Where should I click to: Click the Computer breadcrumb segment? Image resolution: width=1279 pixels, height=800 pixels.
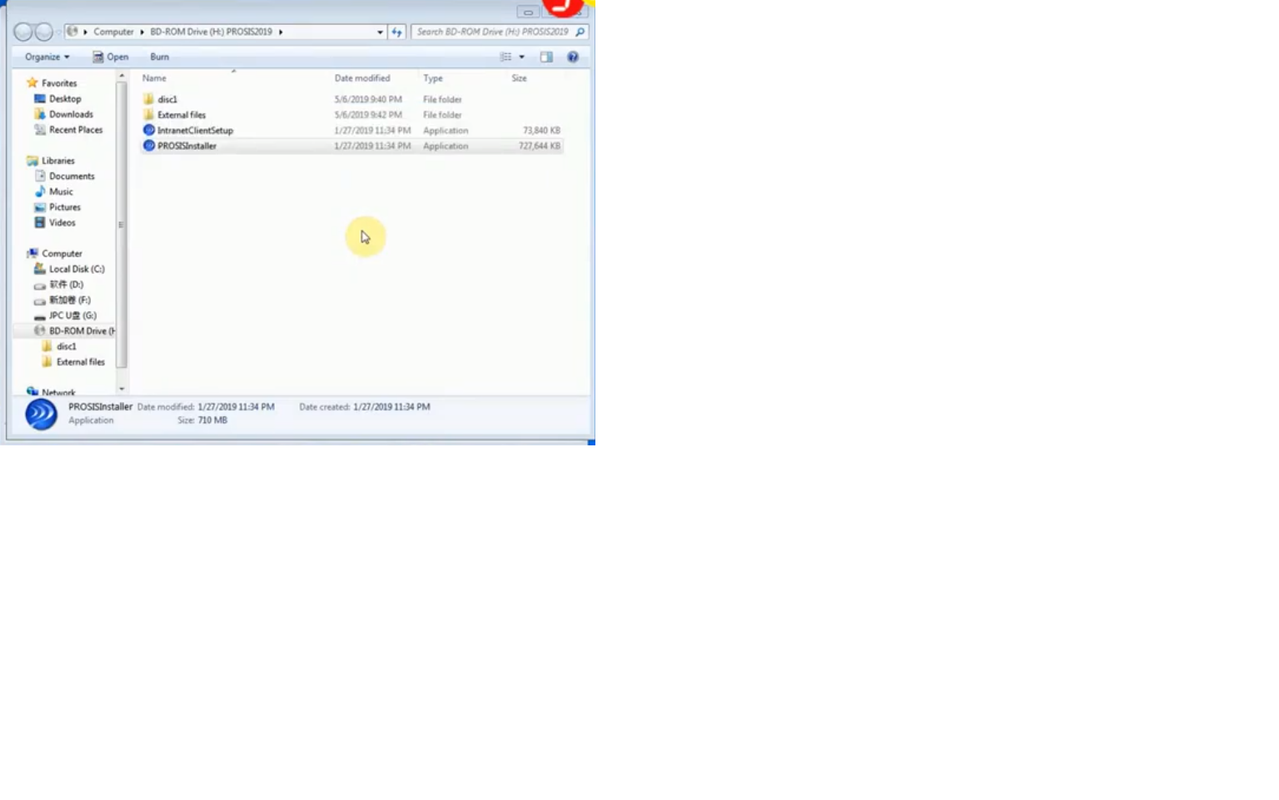113,32
